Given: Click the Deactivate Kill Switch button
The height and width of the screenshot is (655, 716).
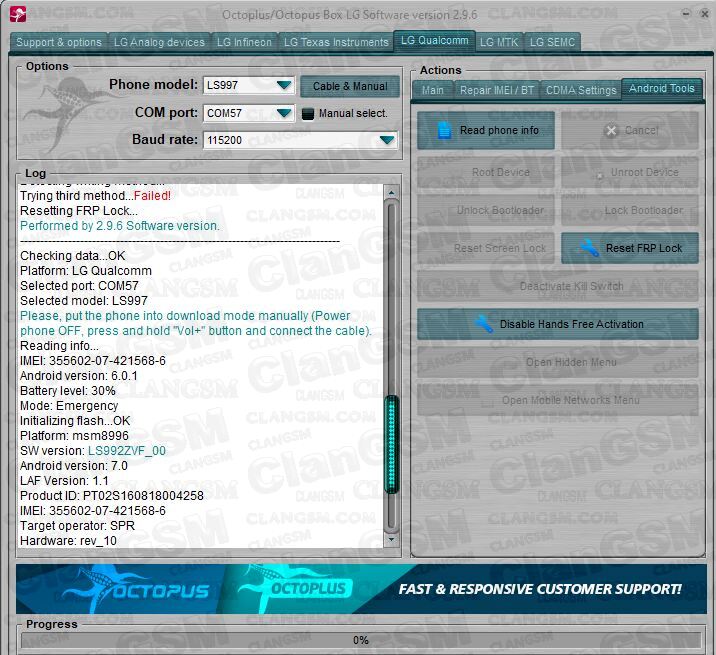Looking at the screenshot, I should pyautogui.click(x=558, y=286).
